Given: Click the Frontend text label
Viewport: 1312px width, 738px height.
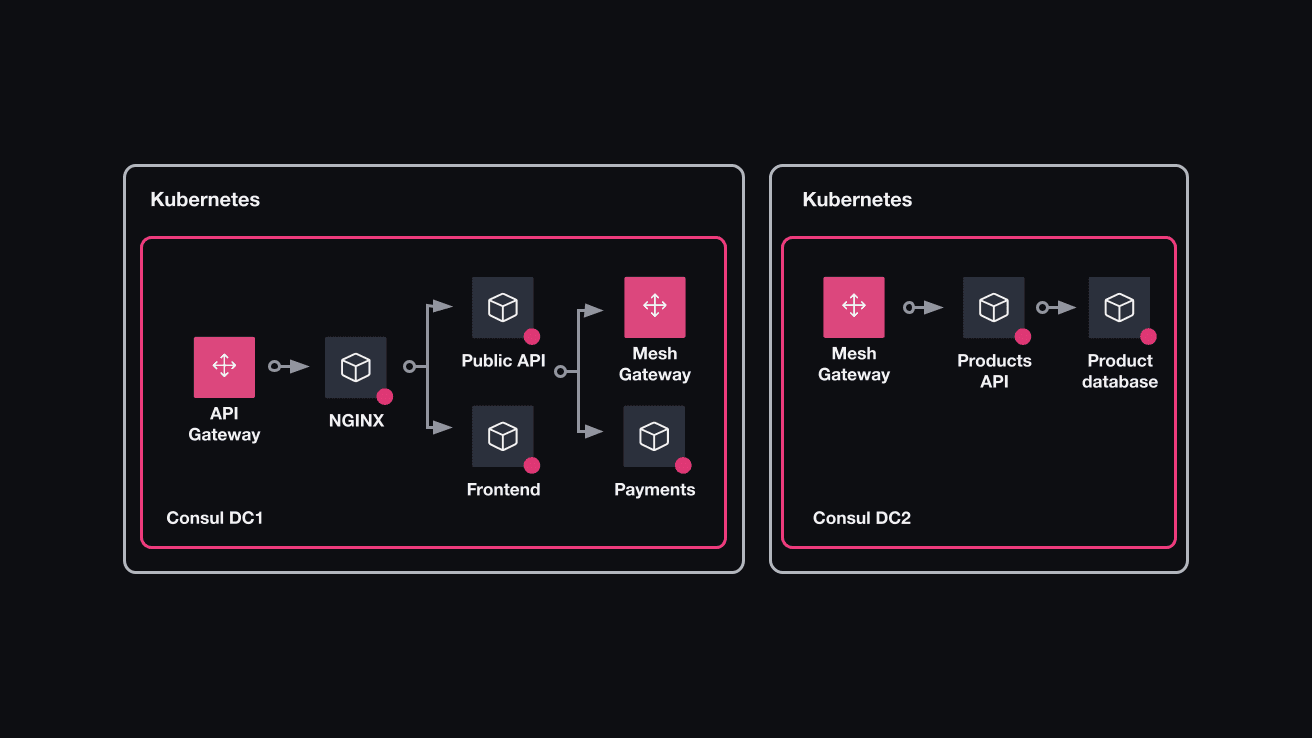Looking at the screenshot, I should [x=503, y=490].
